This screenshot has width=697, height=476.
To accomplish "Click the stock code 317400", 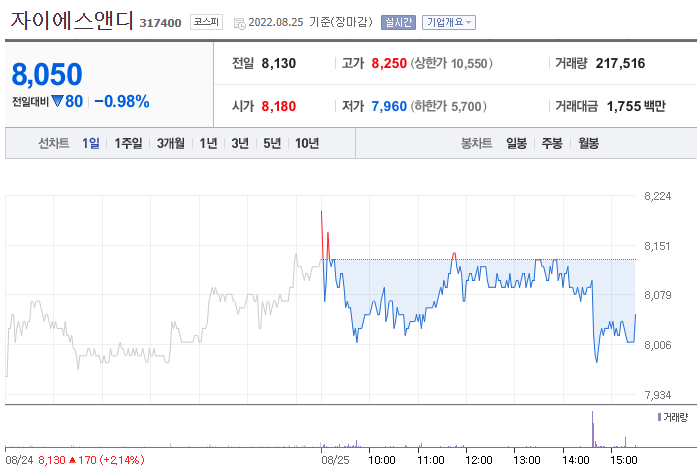I will coord(160,23).
